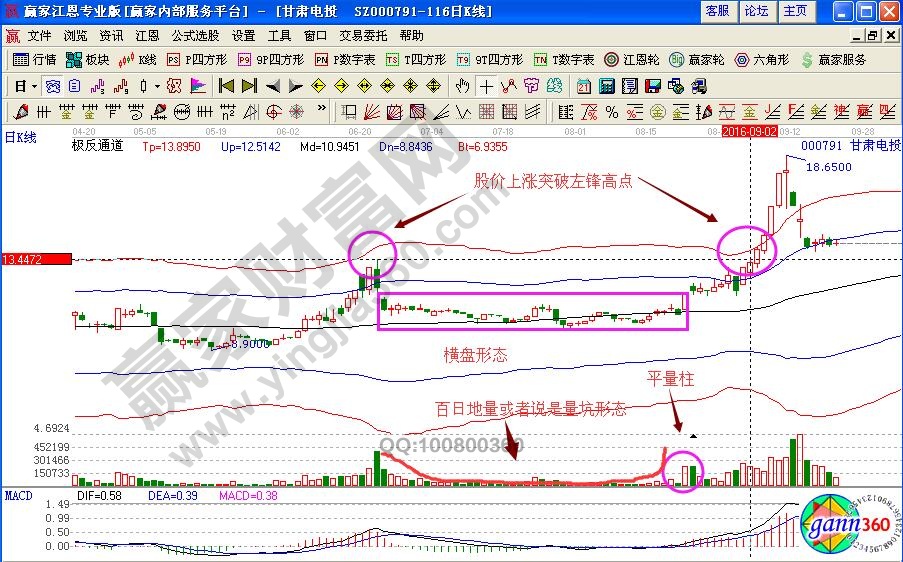Open the 行情 market quotes view

tap(34, 60)
